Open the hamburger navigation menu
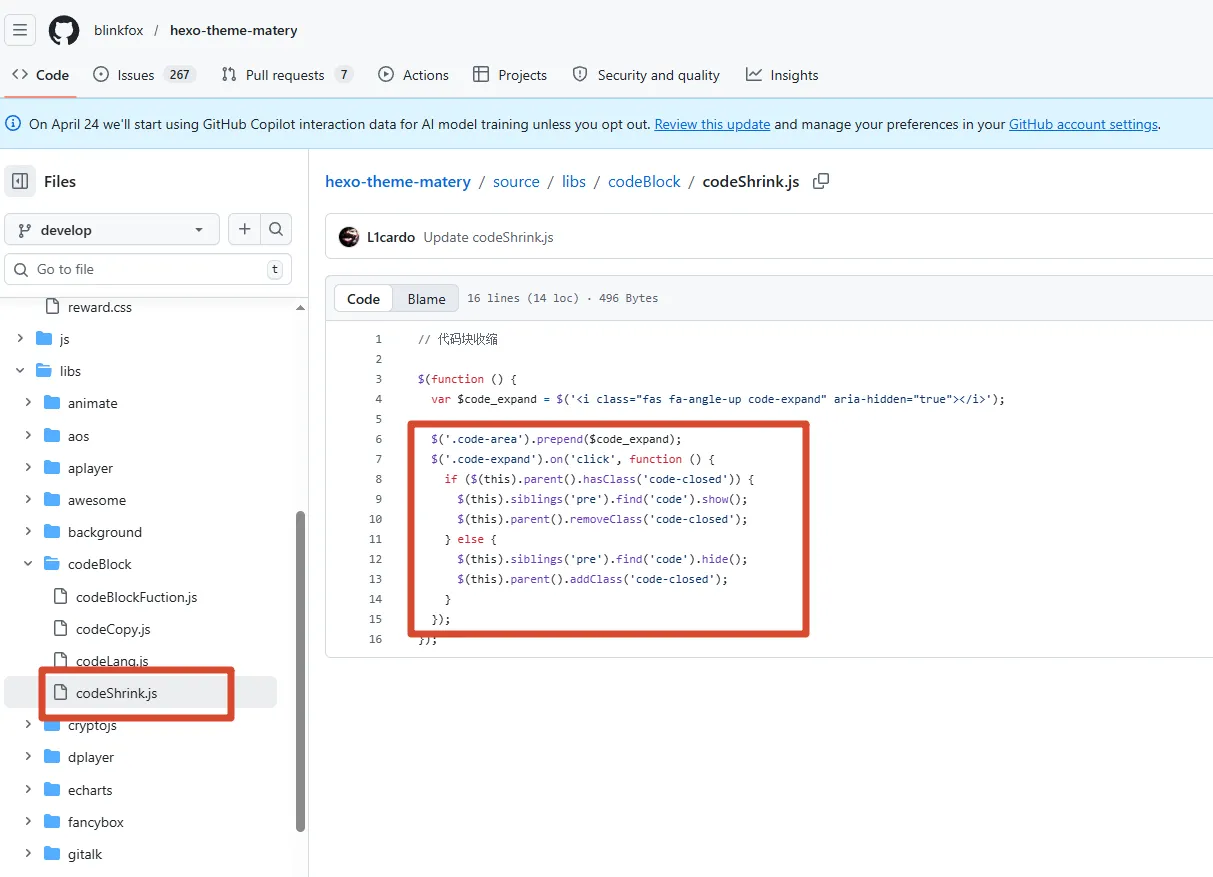This screenshot has height=877, width=1213. (20, 30)
